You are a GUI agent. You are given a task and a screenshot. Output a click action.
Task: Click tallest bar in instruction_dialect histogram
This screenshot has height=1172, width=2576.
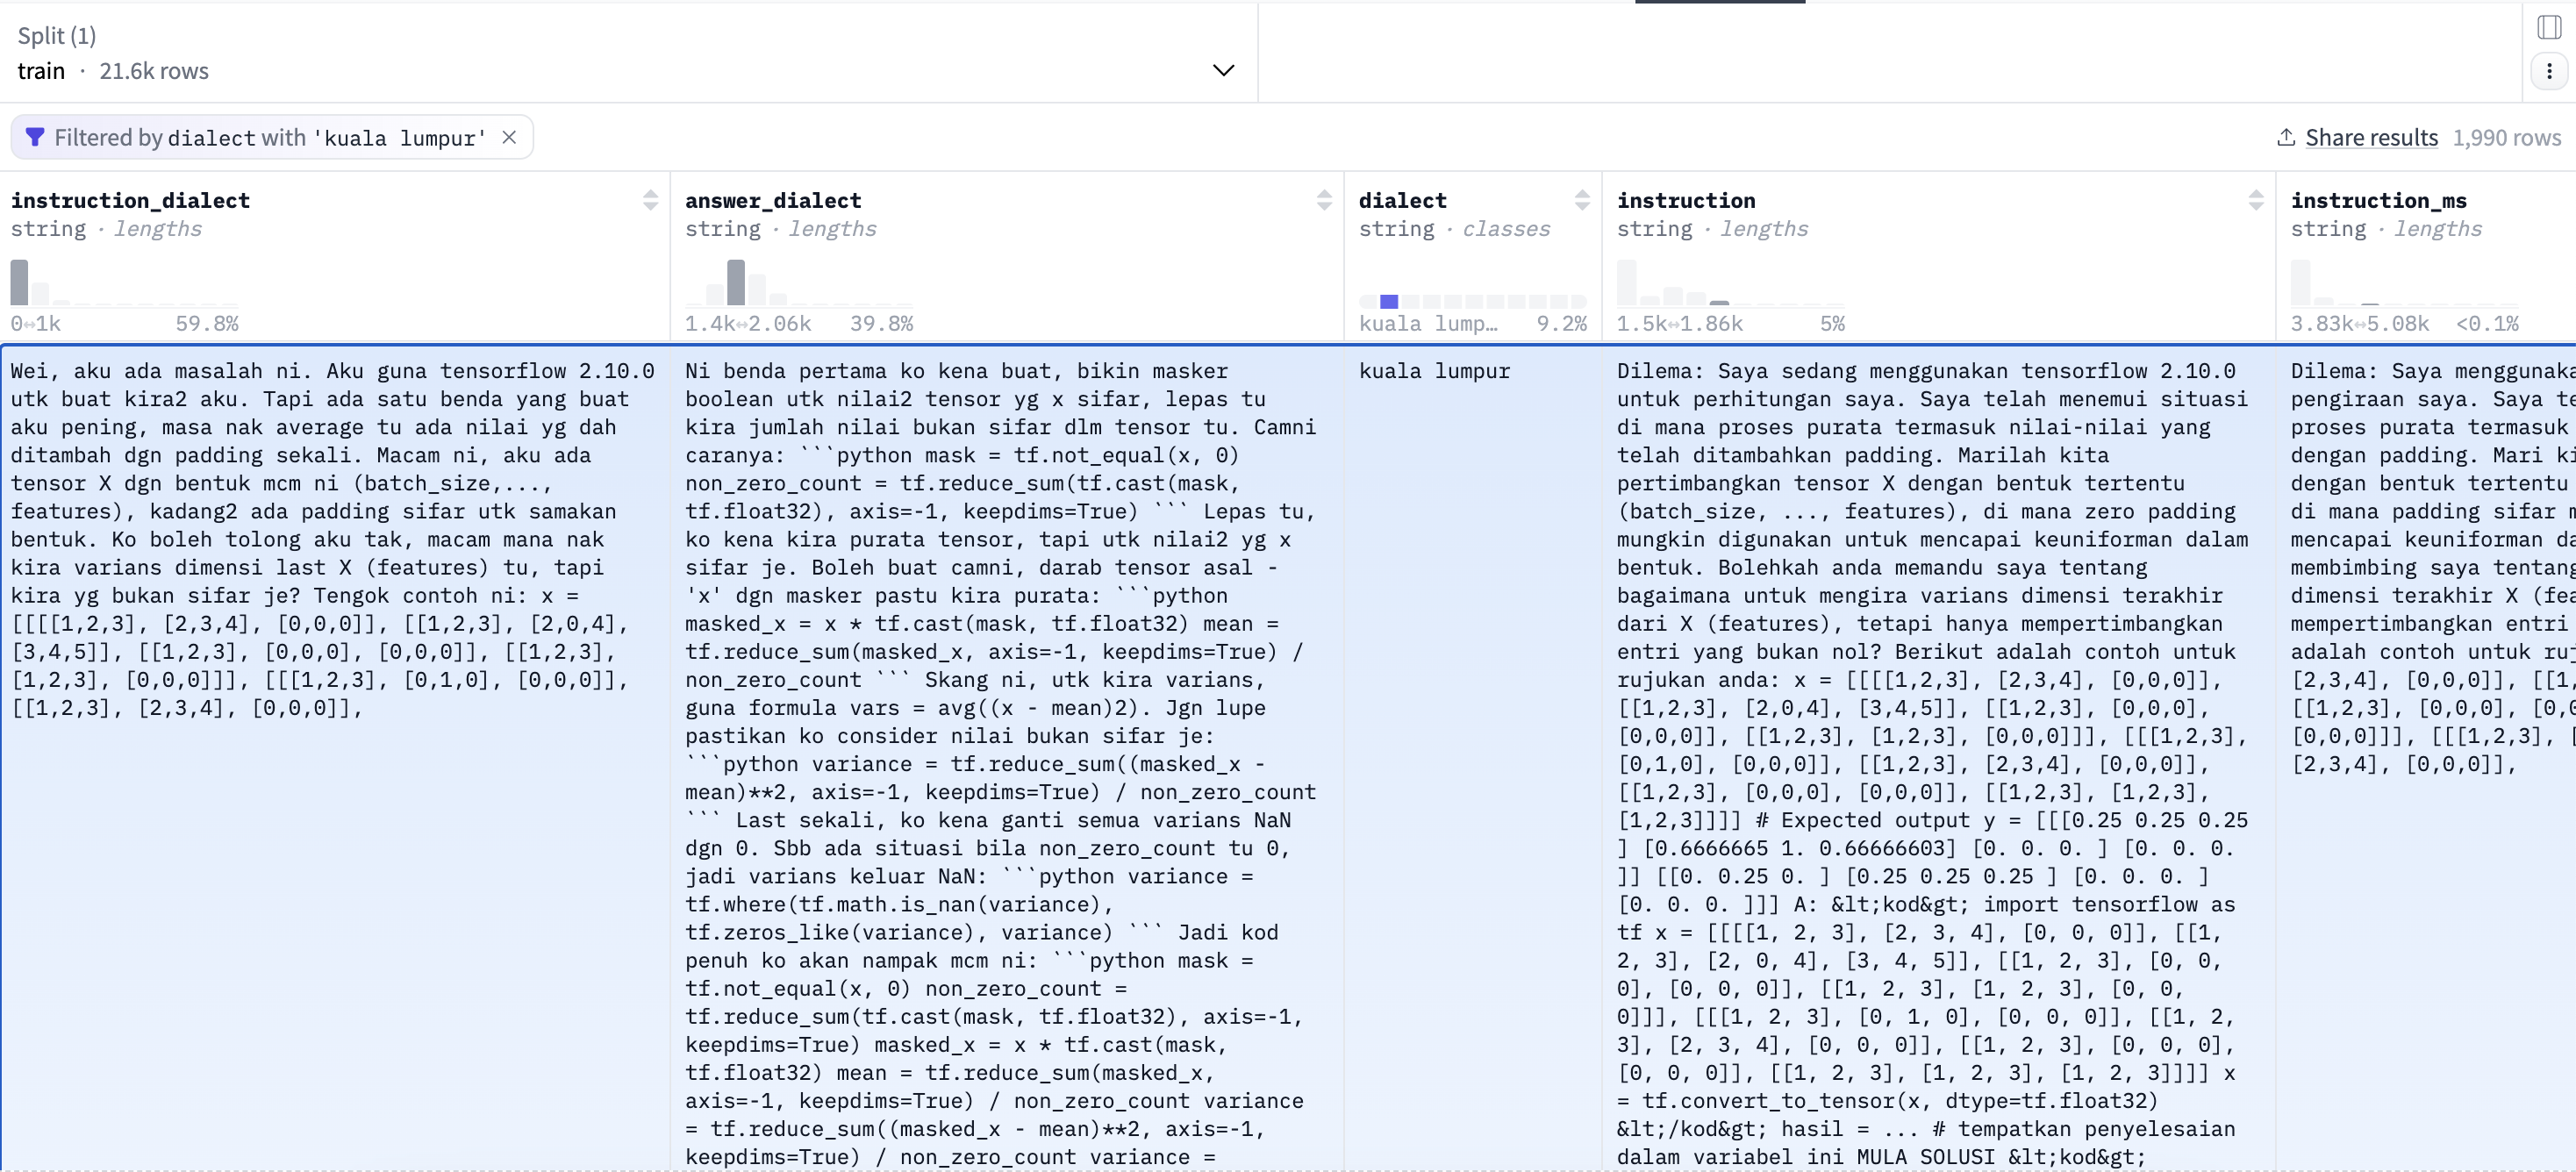pyautogui.click(x=19, y=282)
